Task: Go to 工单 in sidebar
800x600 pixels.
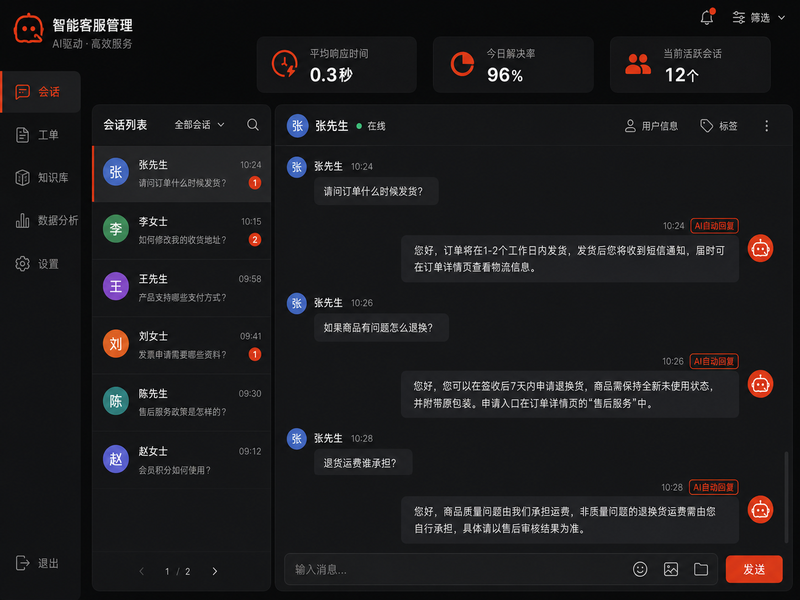Action: pos(41,135)
